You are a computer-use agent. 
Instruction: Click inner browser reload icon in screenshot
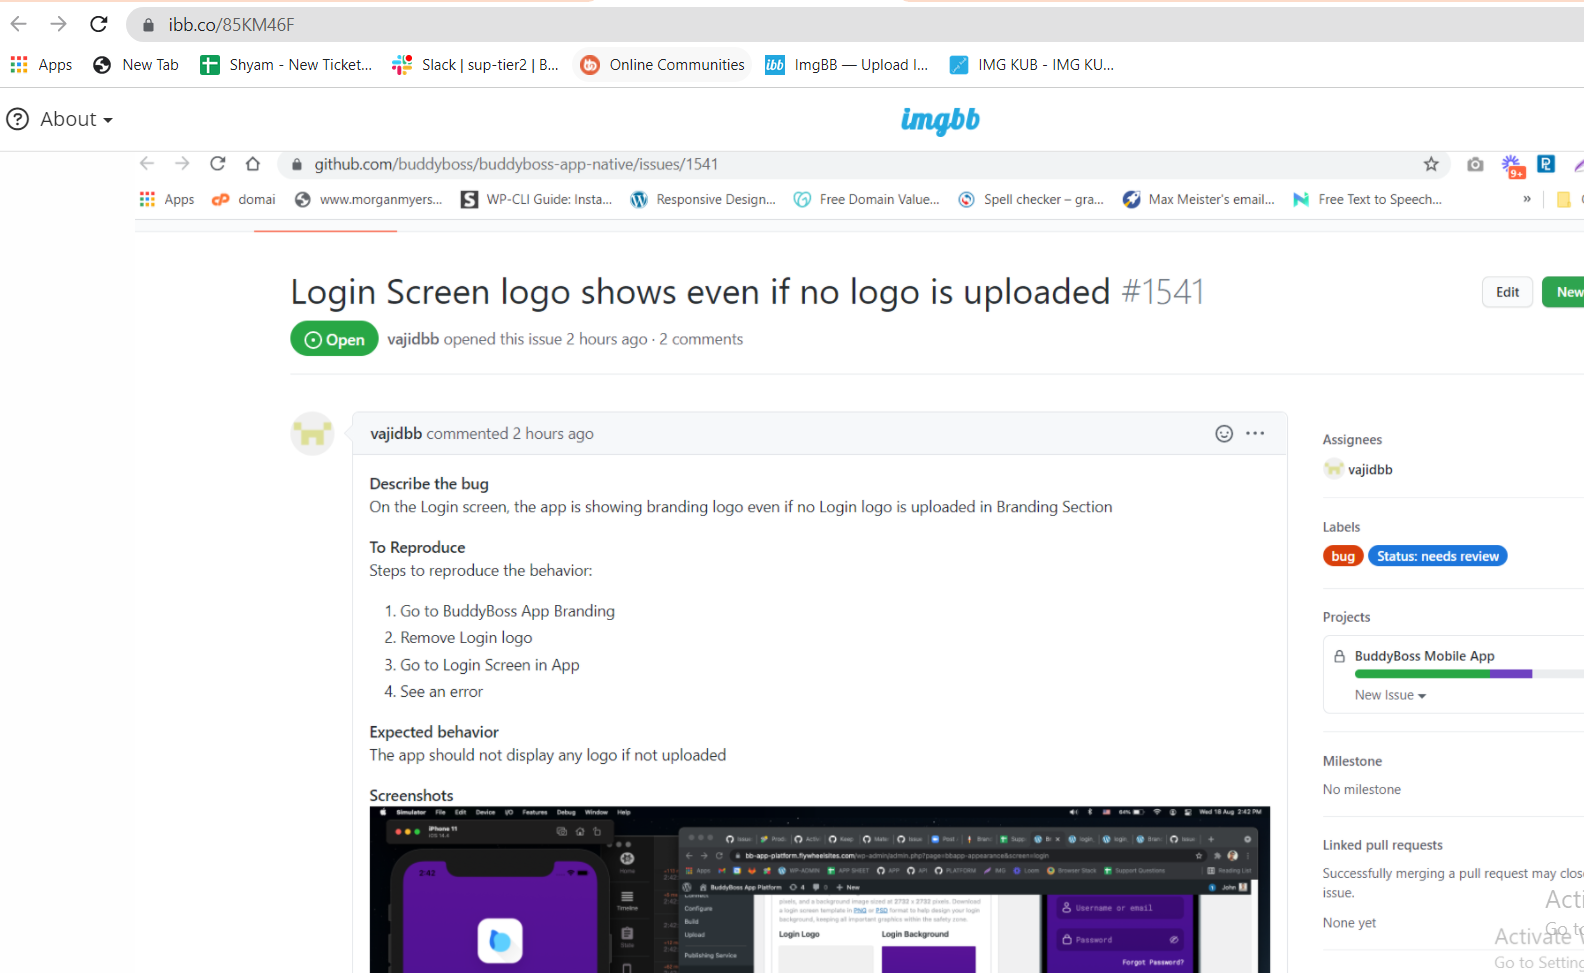point(217,163)
